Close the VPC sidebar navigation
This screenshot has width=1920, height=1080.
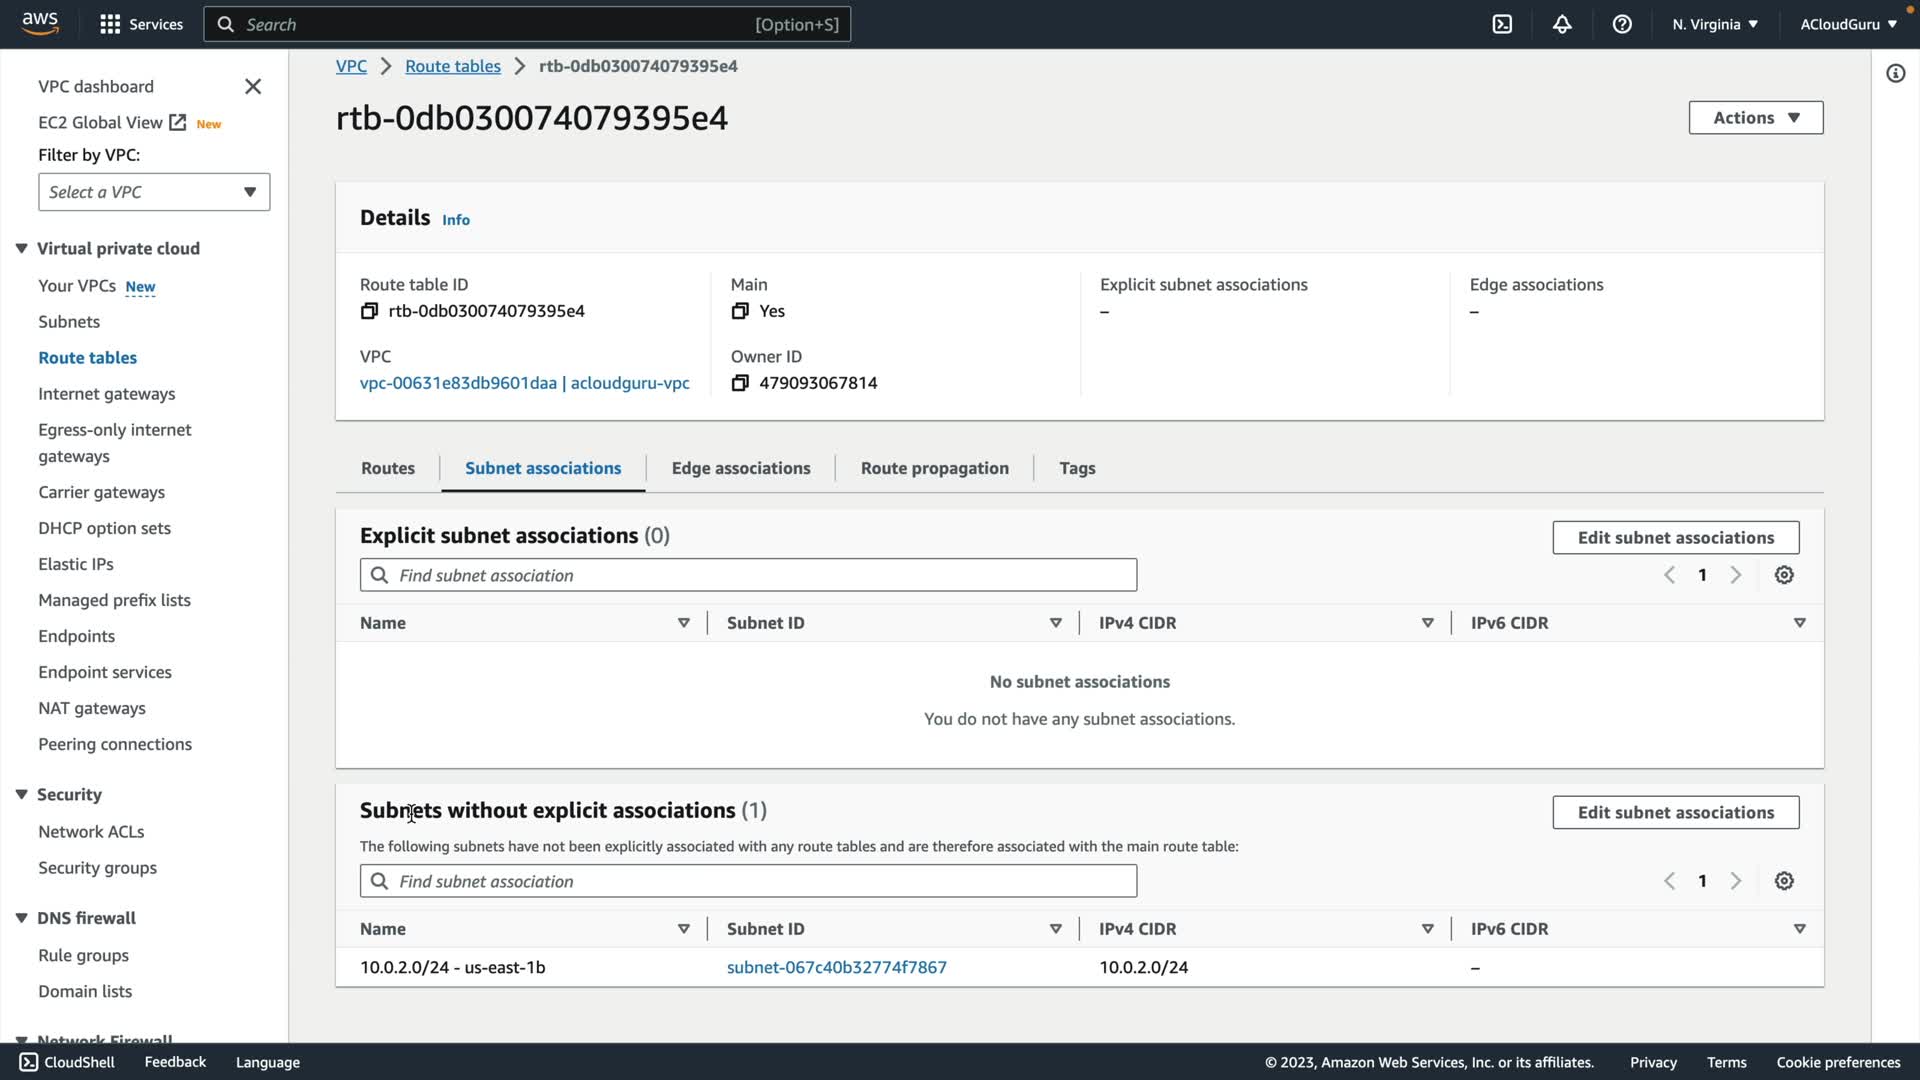tap(253, 87)
